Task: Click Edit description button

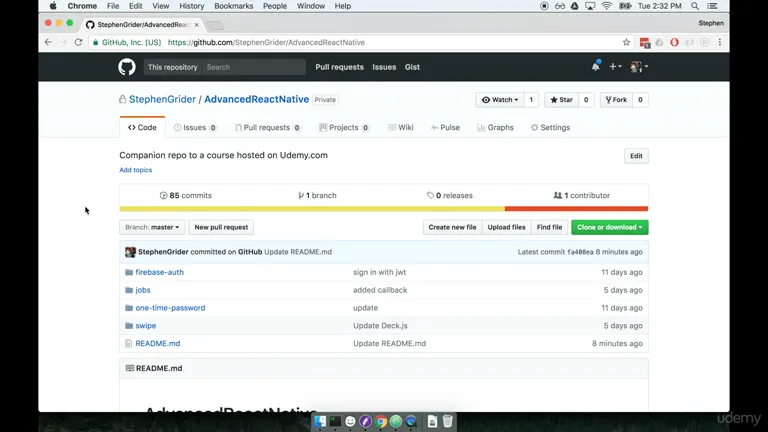Action: click(x=636, y=156)
